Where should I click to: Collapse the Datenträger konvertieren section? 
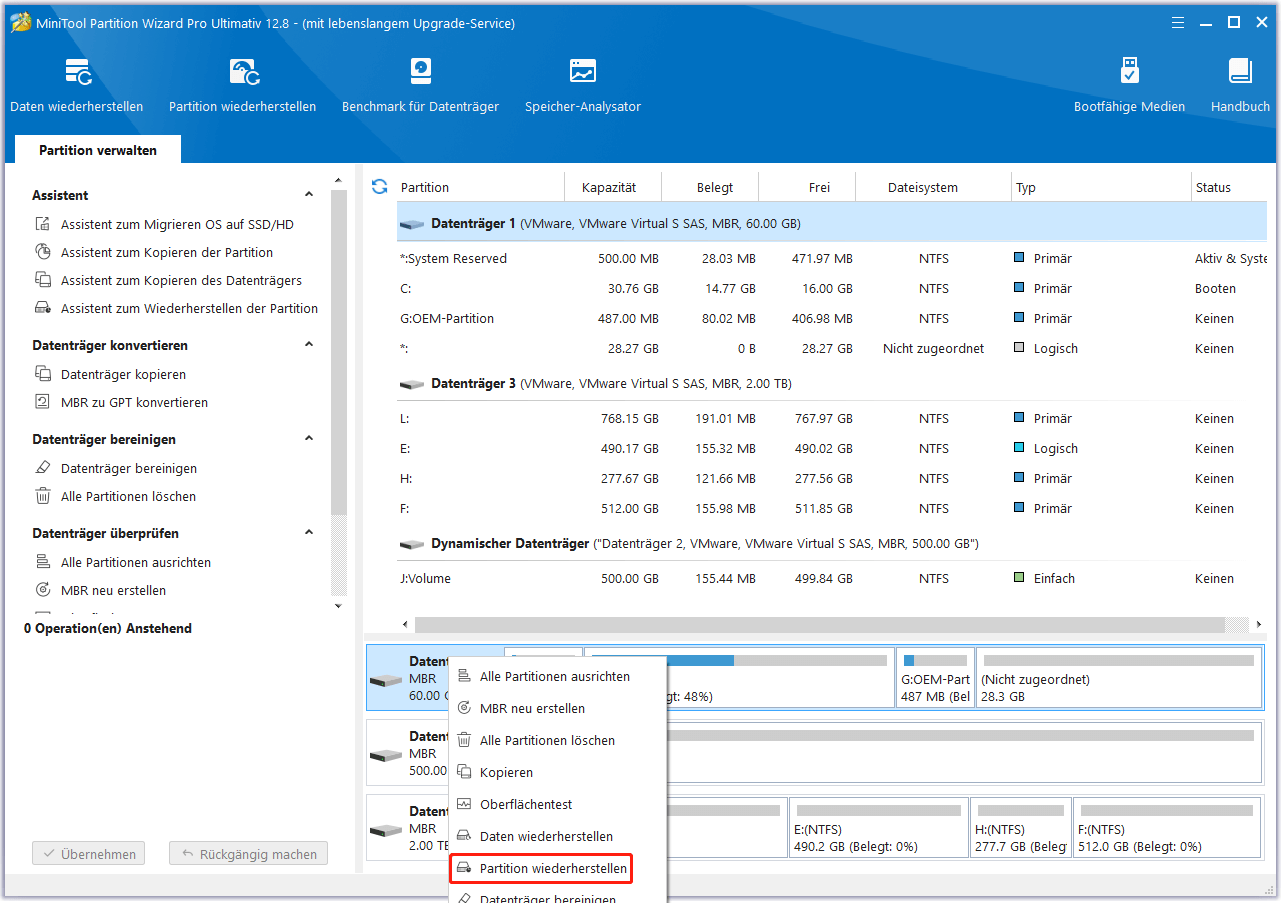tap(309, 345)
